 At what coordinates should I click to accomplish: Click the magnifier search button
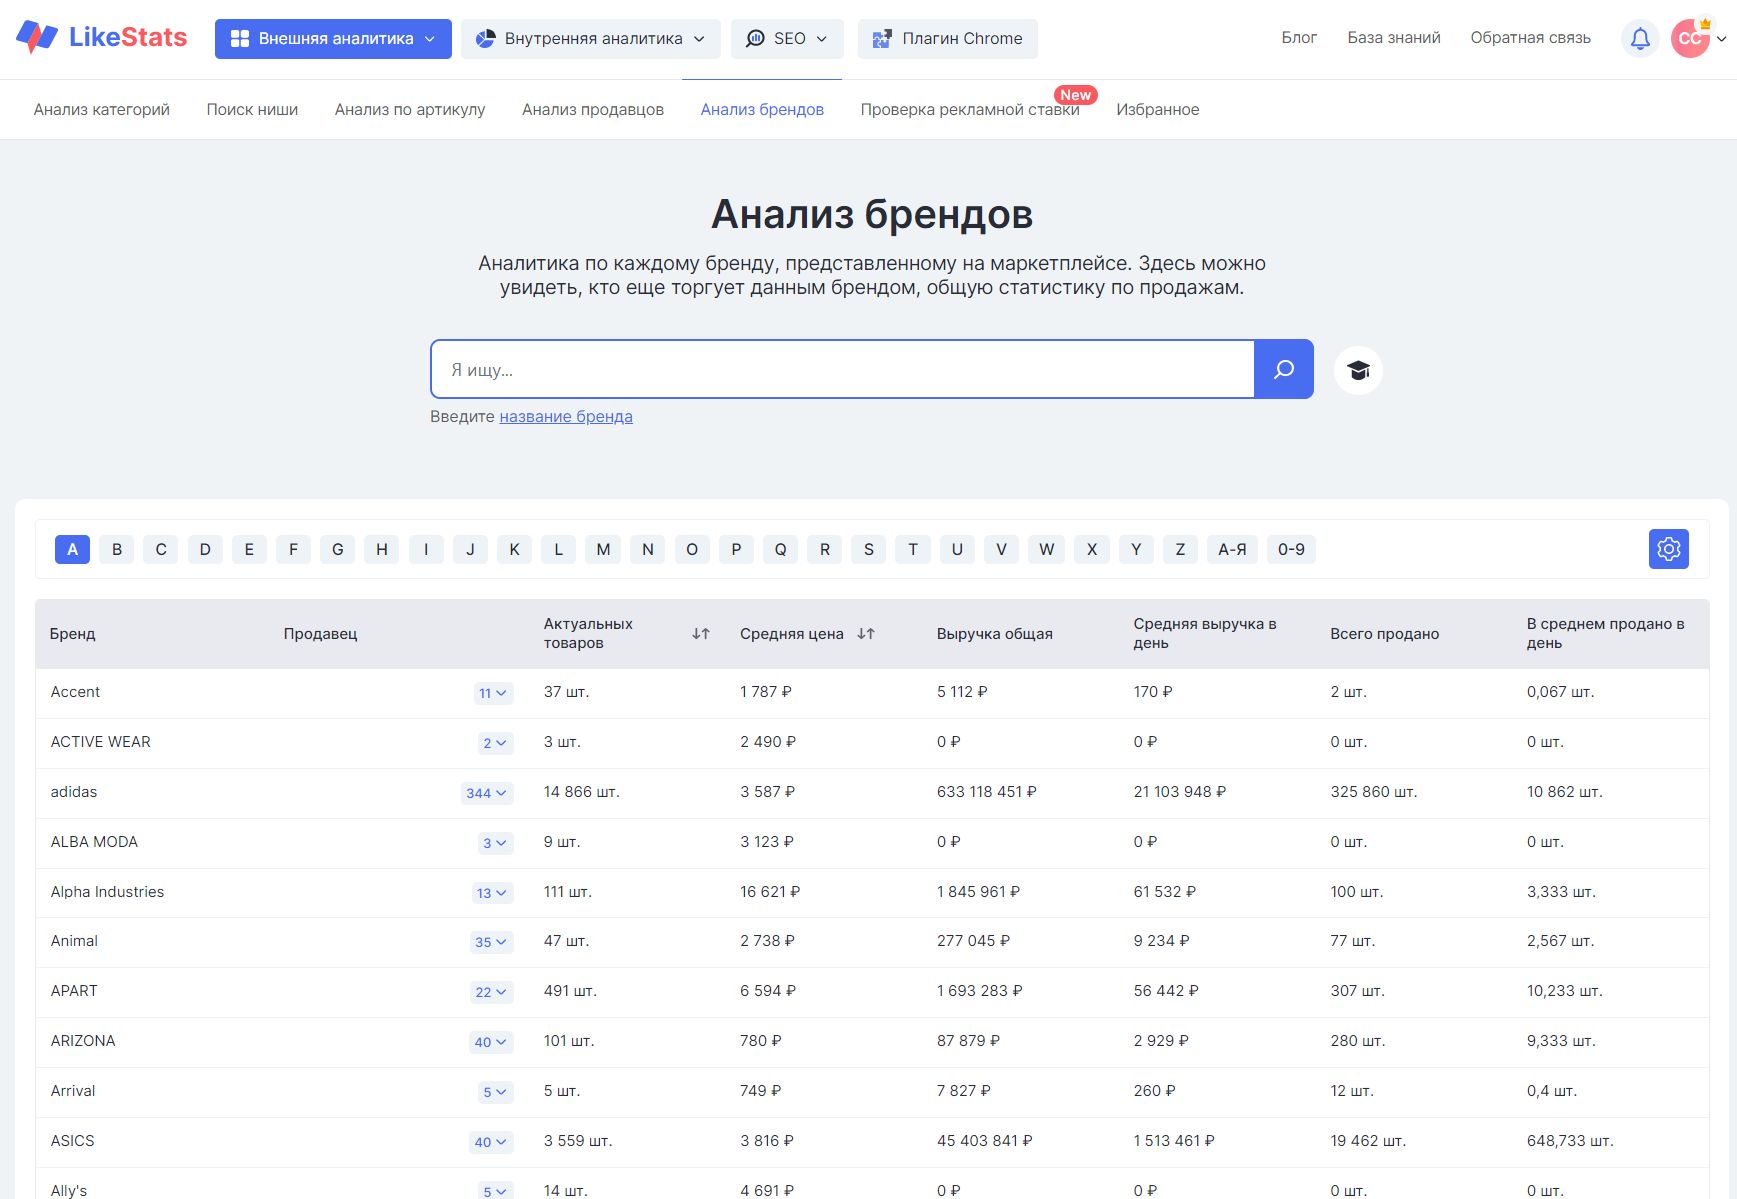coord(1283,370)
